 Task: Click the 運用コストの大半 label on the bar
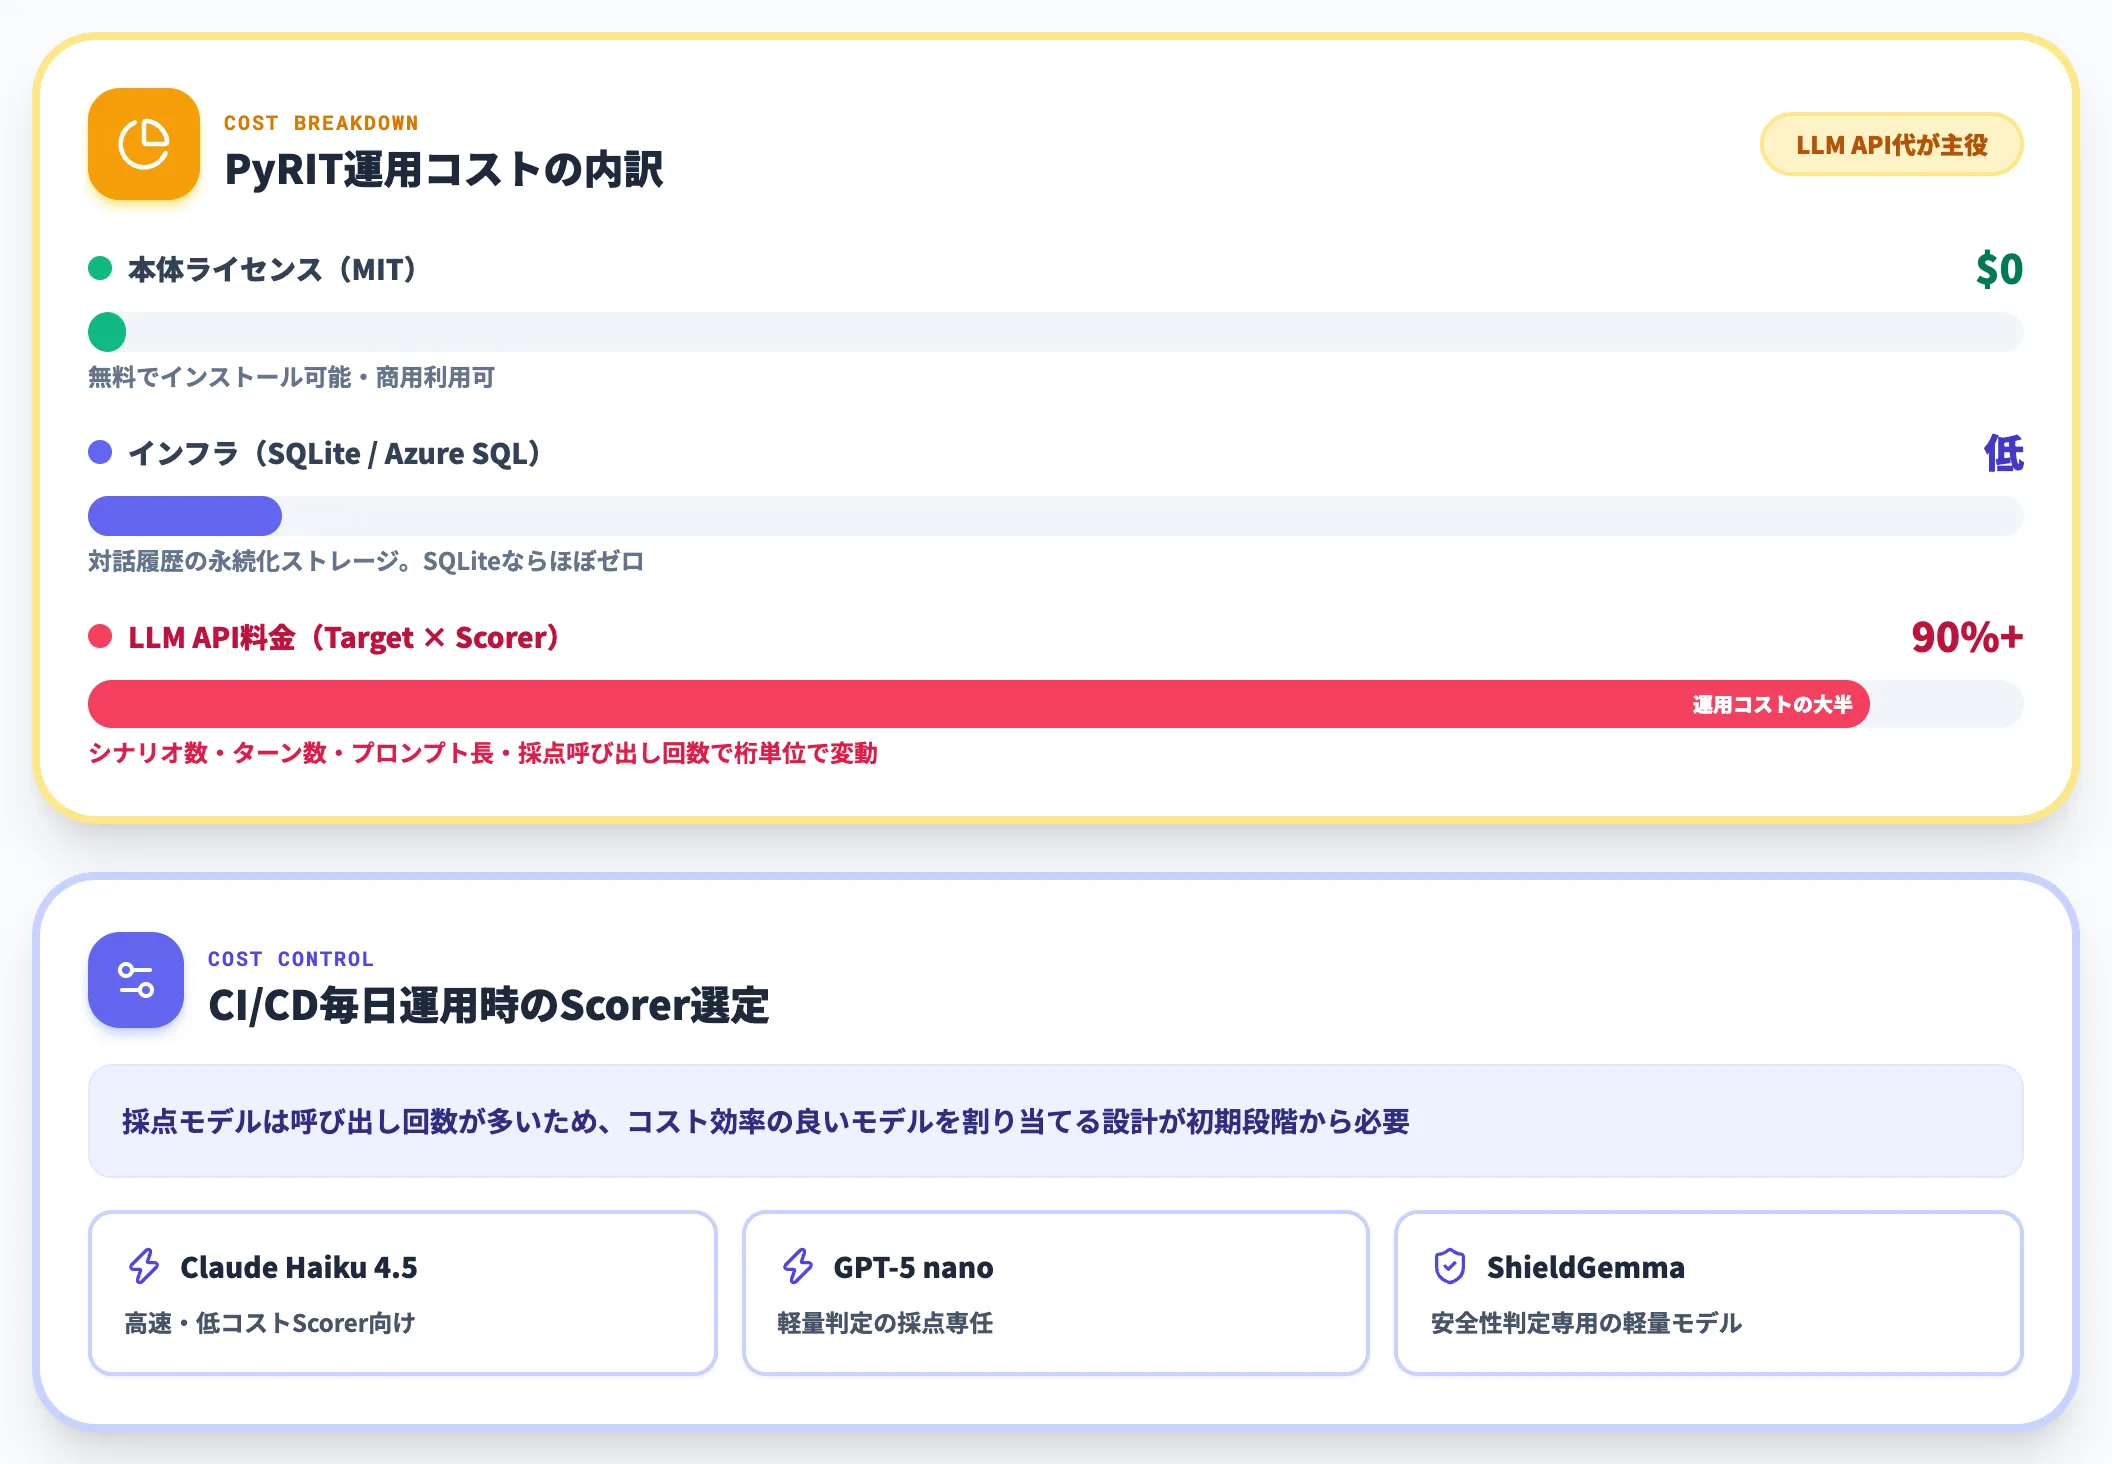[1772, 704]
